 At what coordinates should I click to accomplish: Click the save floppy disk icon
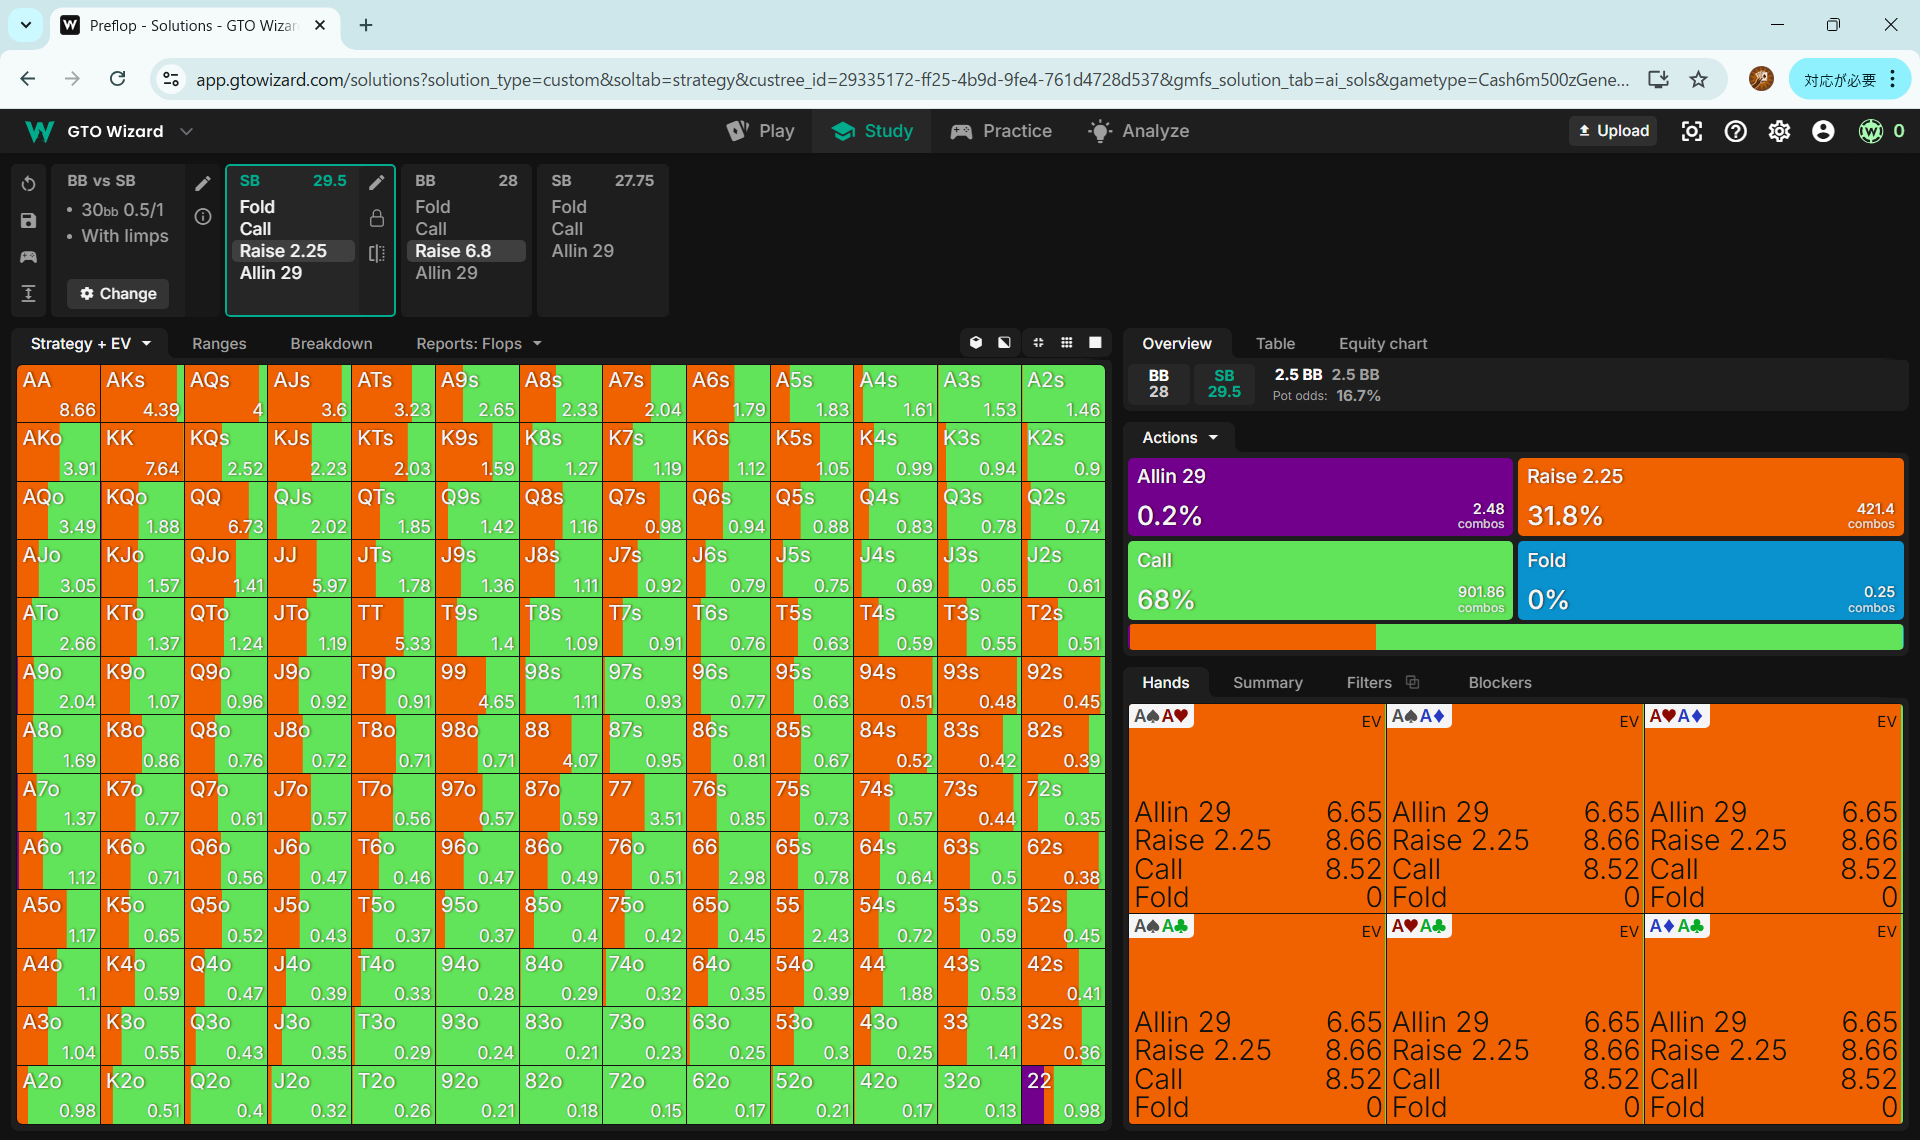tap(28, 220)
